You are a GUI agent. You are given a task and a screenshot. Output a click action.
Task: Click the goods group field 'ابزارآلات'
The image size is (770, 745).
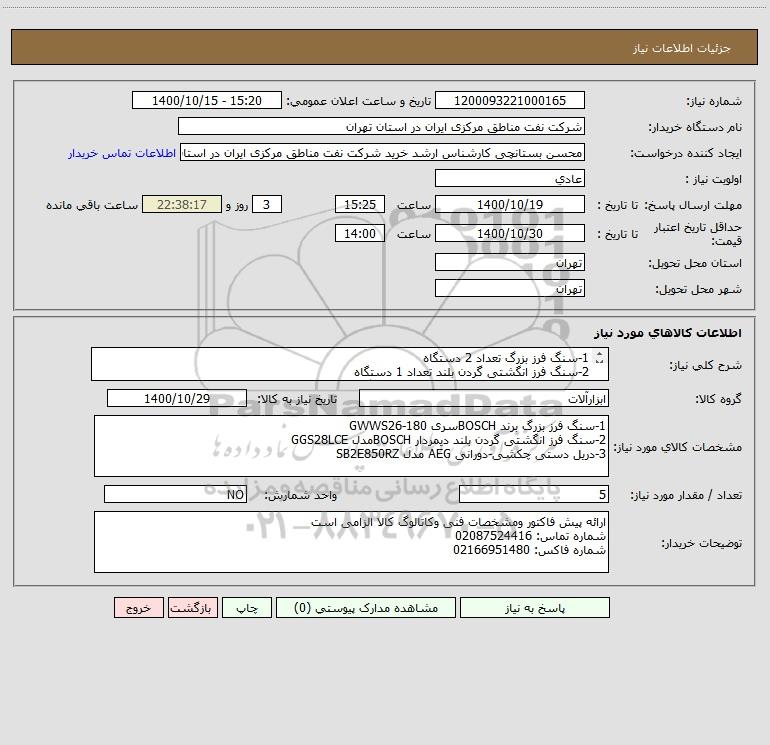pos(484,398)
